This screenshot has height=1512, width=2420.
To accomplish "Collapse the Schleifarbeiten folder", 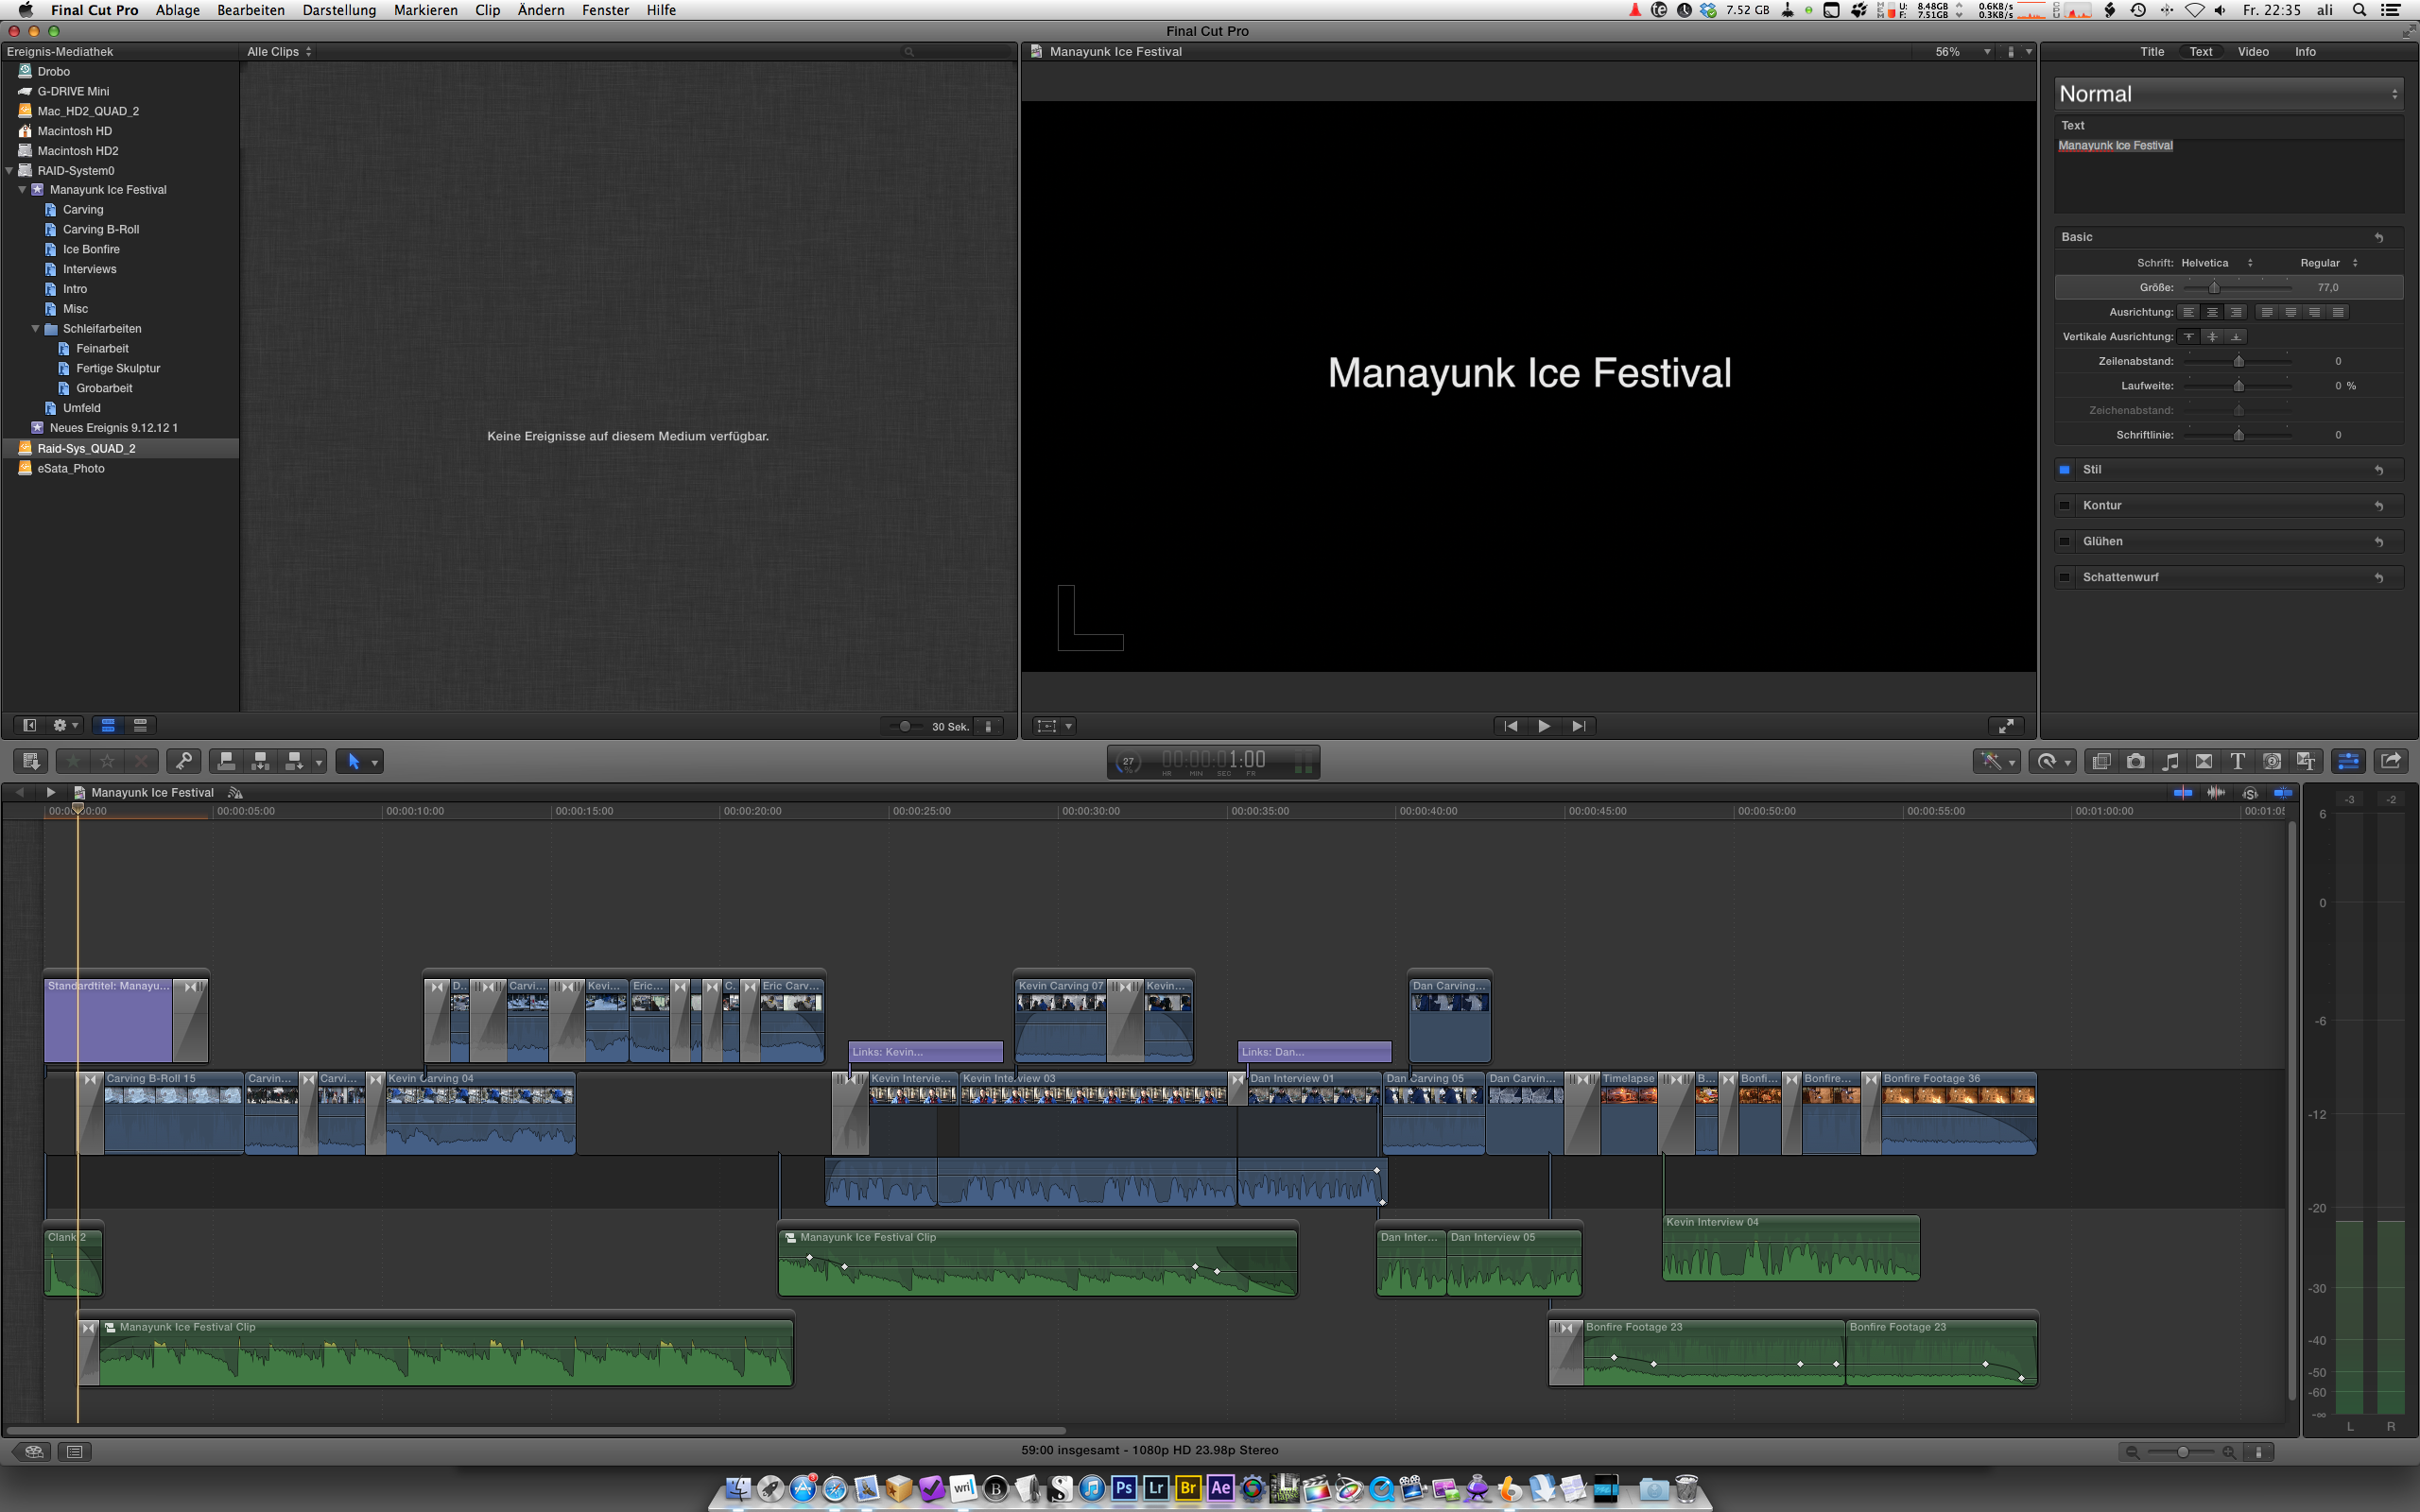I will tap(35, 328).
